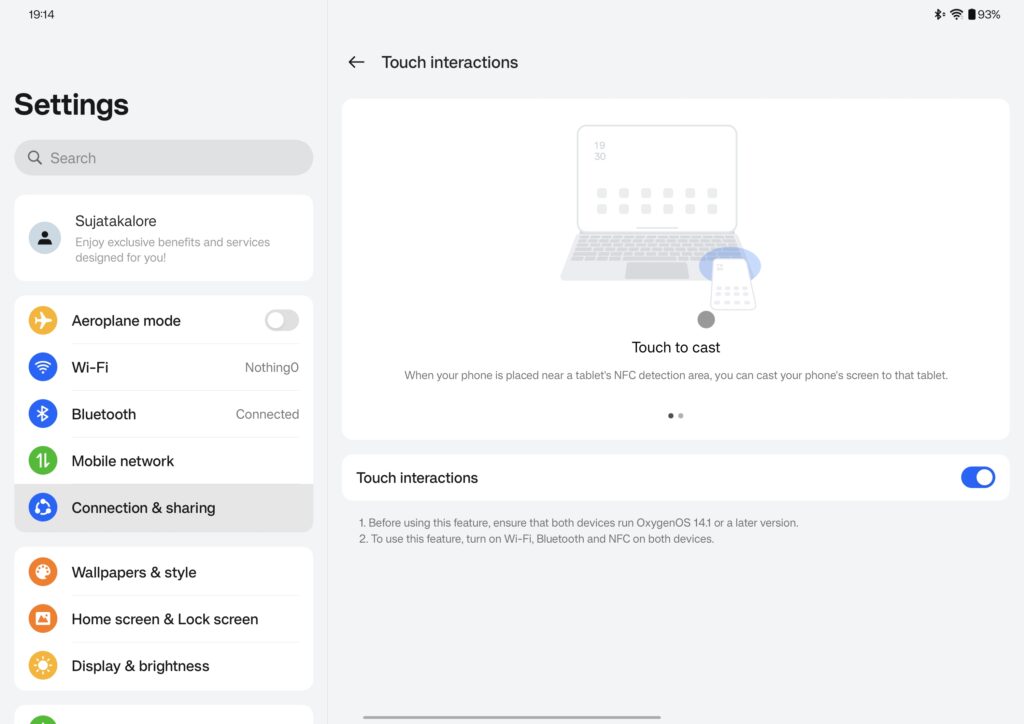
Task: Tap the Aeroplane mode plane icon
Action: (x=43, y=321)
